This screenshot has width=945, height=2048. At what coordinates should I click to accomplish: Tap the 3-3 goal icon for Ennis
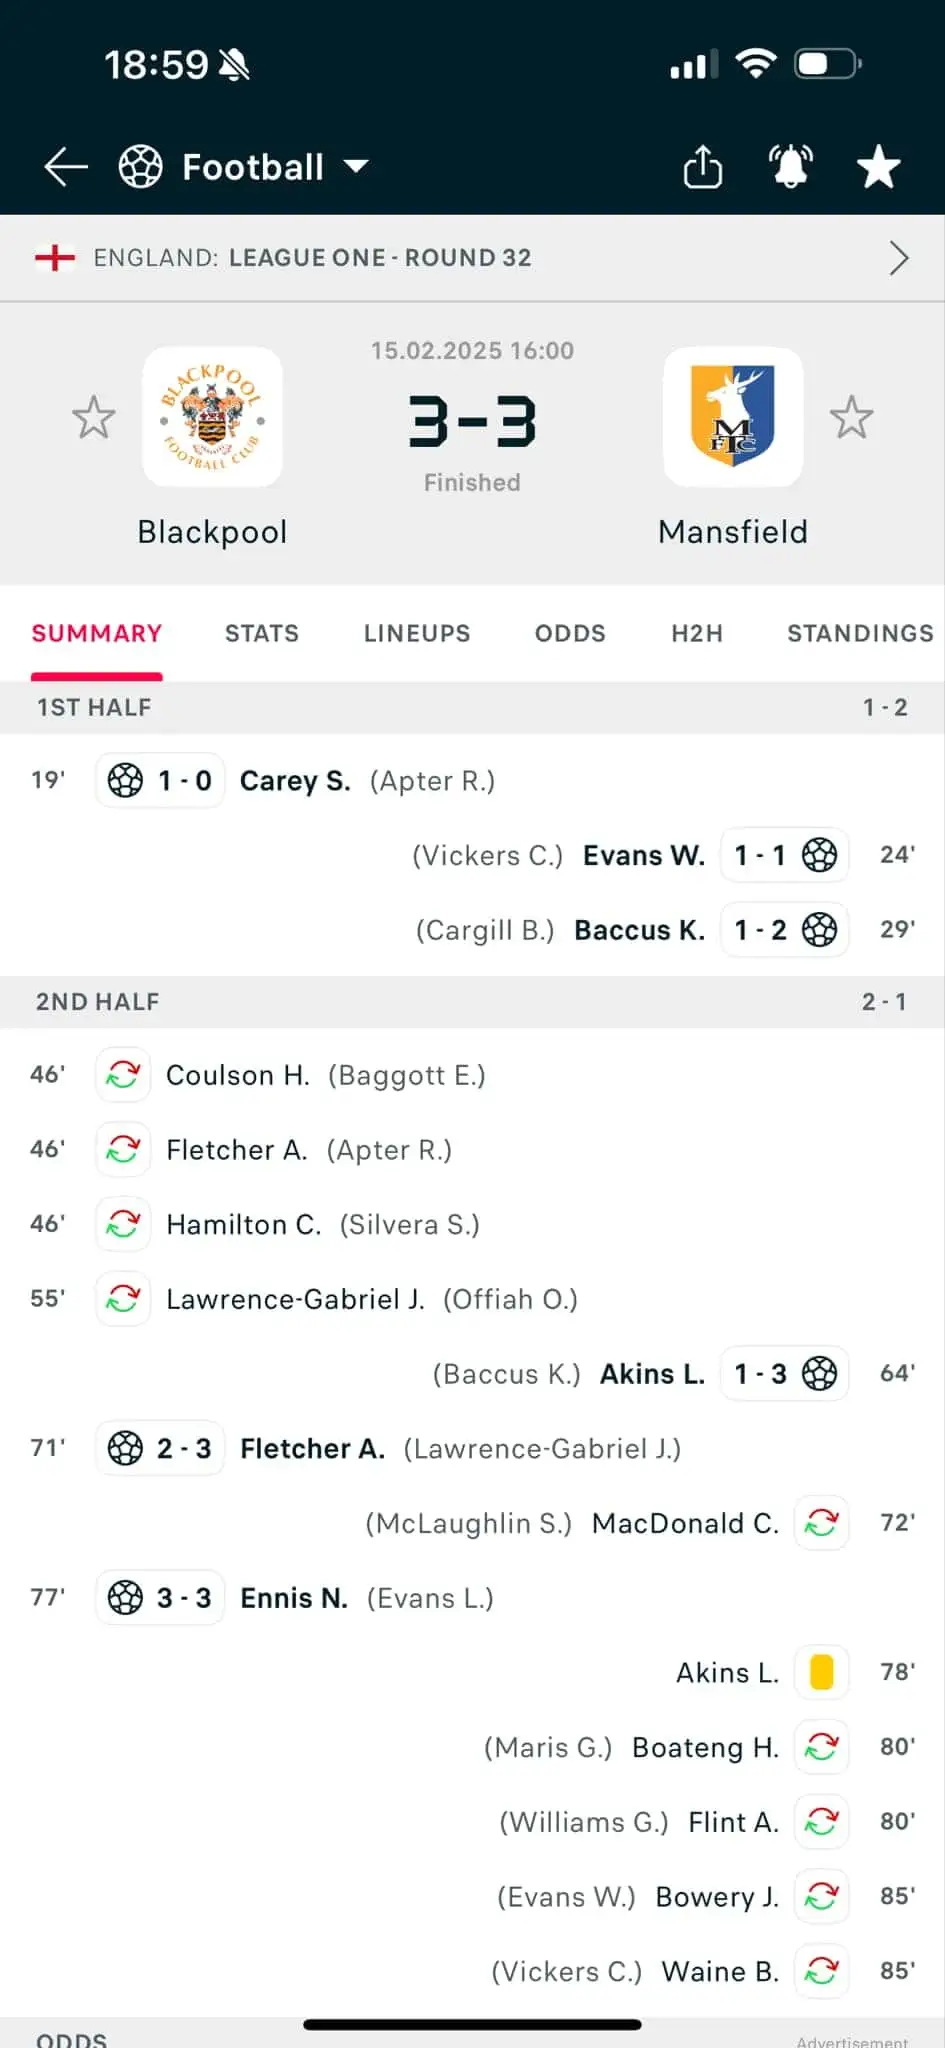coord(126,1597)
